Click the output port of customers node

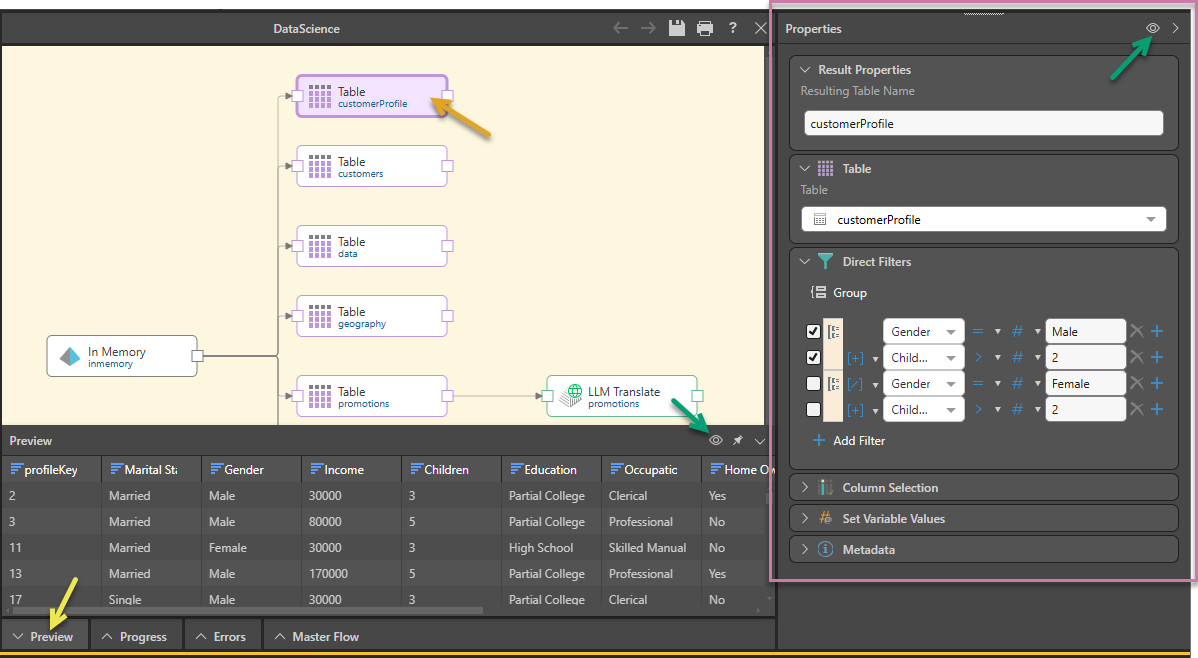click(x=448, y=166)
